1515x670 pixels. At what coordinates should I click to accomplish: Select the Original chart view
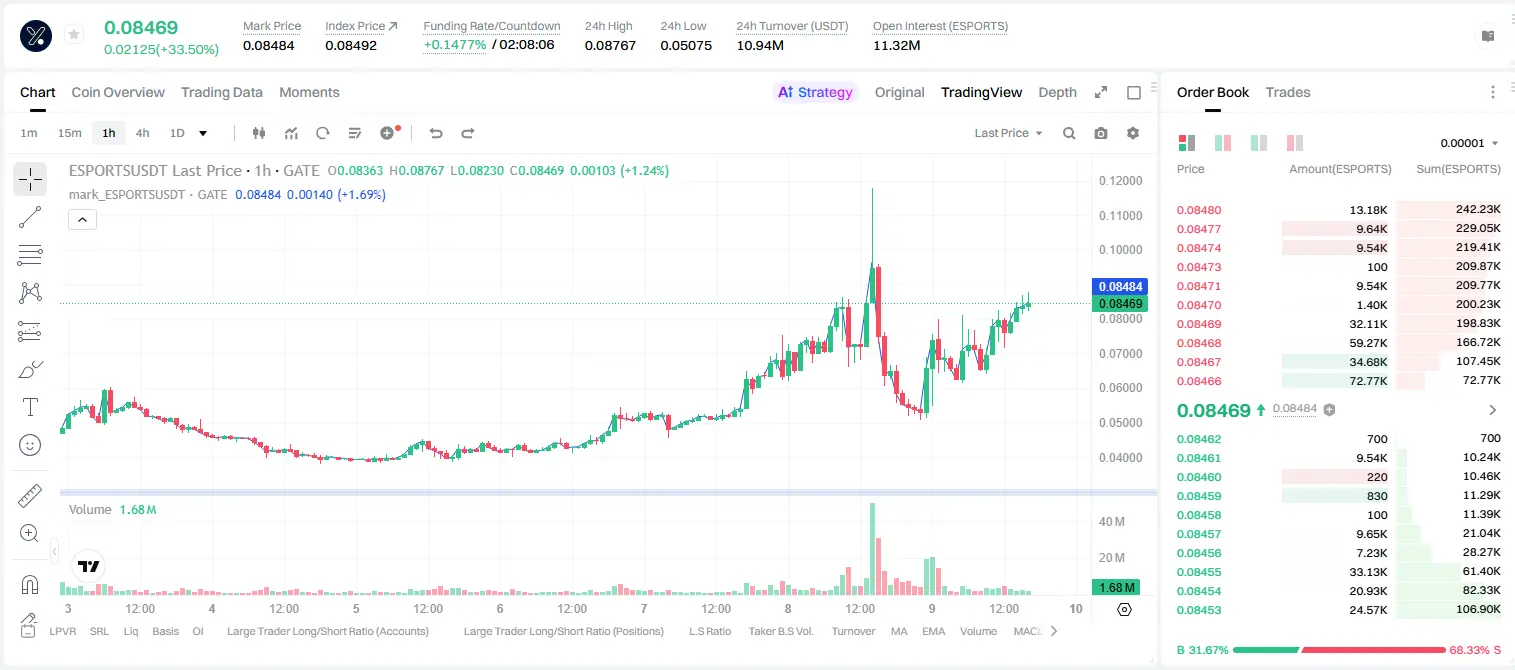pos(900,92)
